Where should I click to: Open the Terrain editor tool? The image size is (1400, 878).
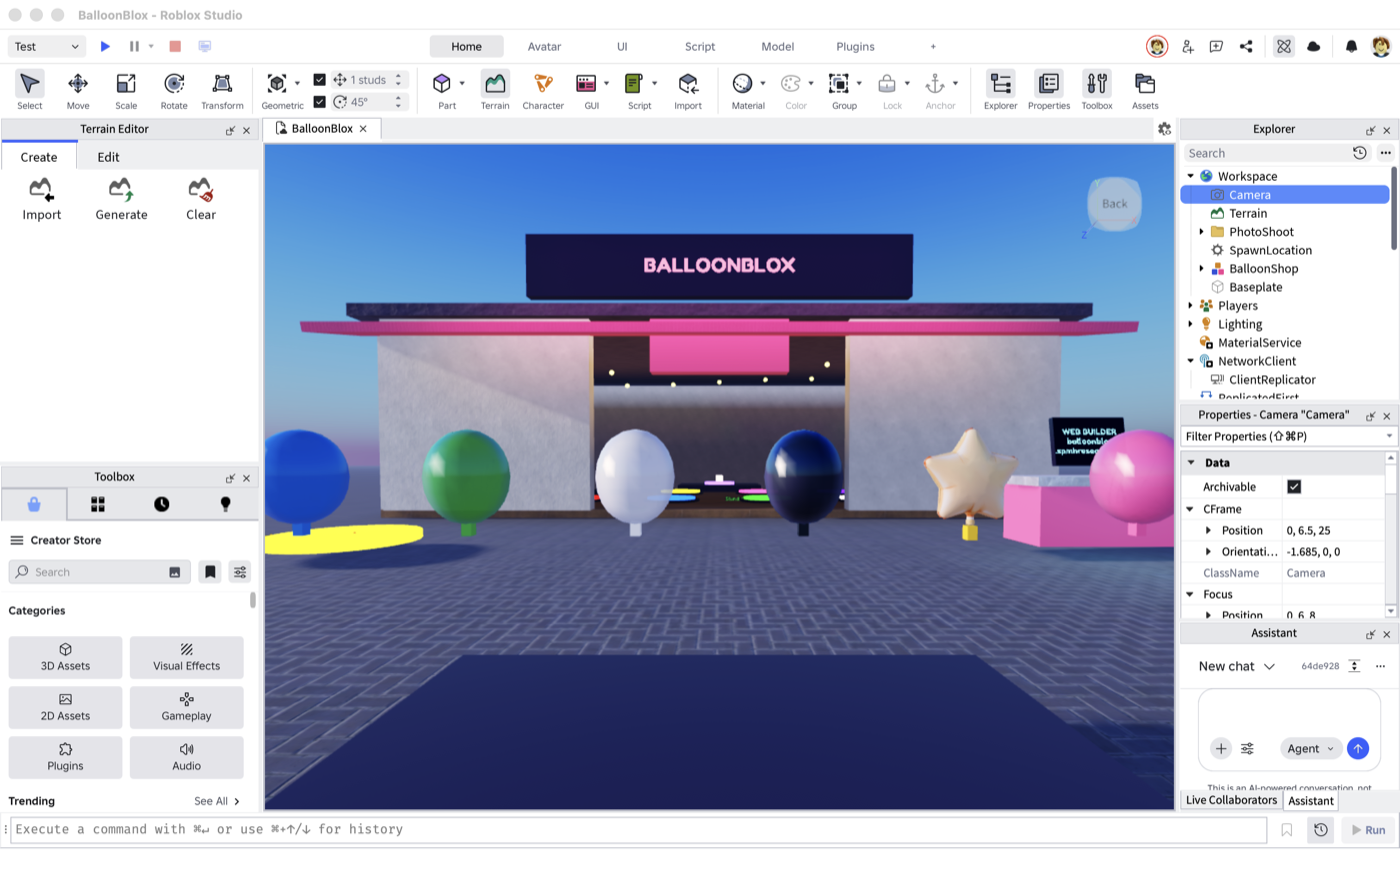click(x=495, y=90)
